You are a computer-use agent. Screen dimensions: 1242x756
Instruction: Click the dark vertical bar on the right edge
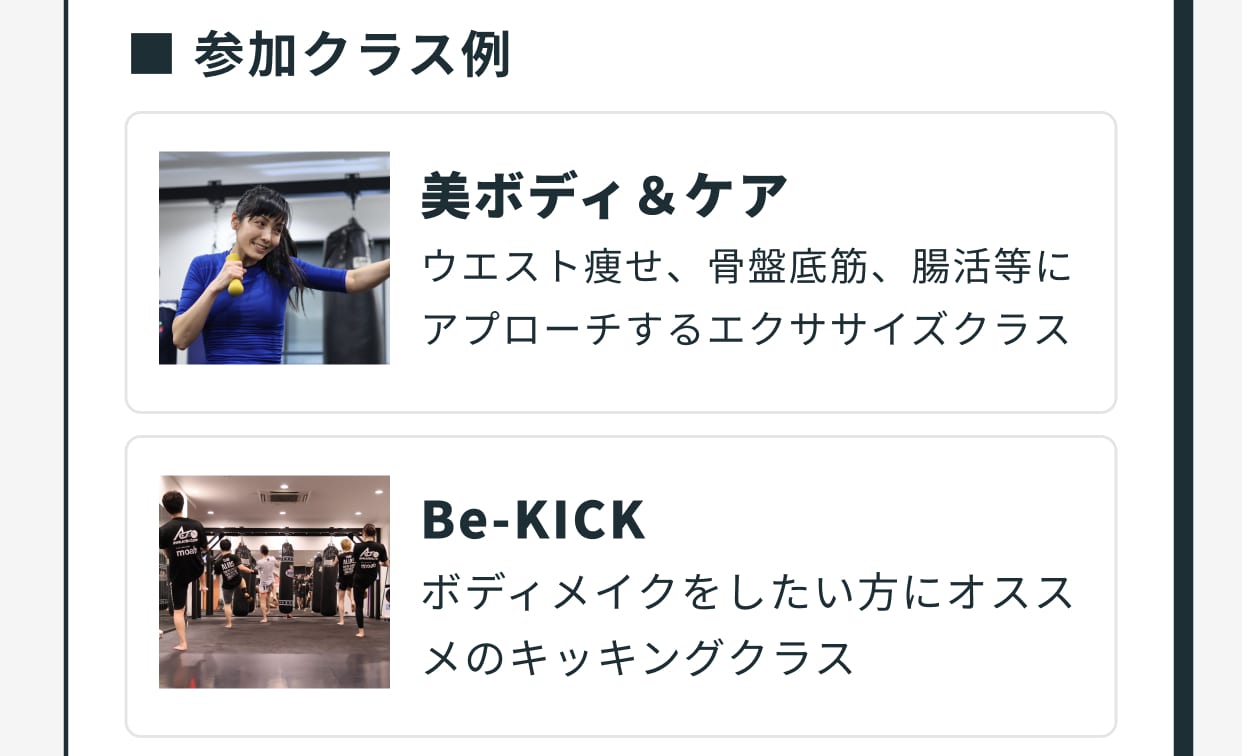pos(1183,378)
